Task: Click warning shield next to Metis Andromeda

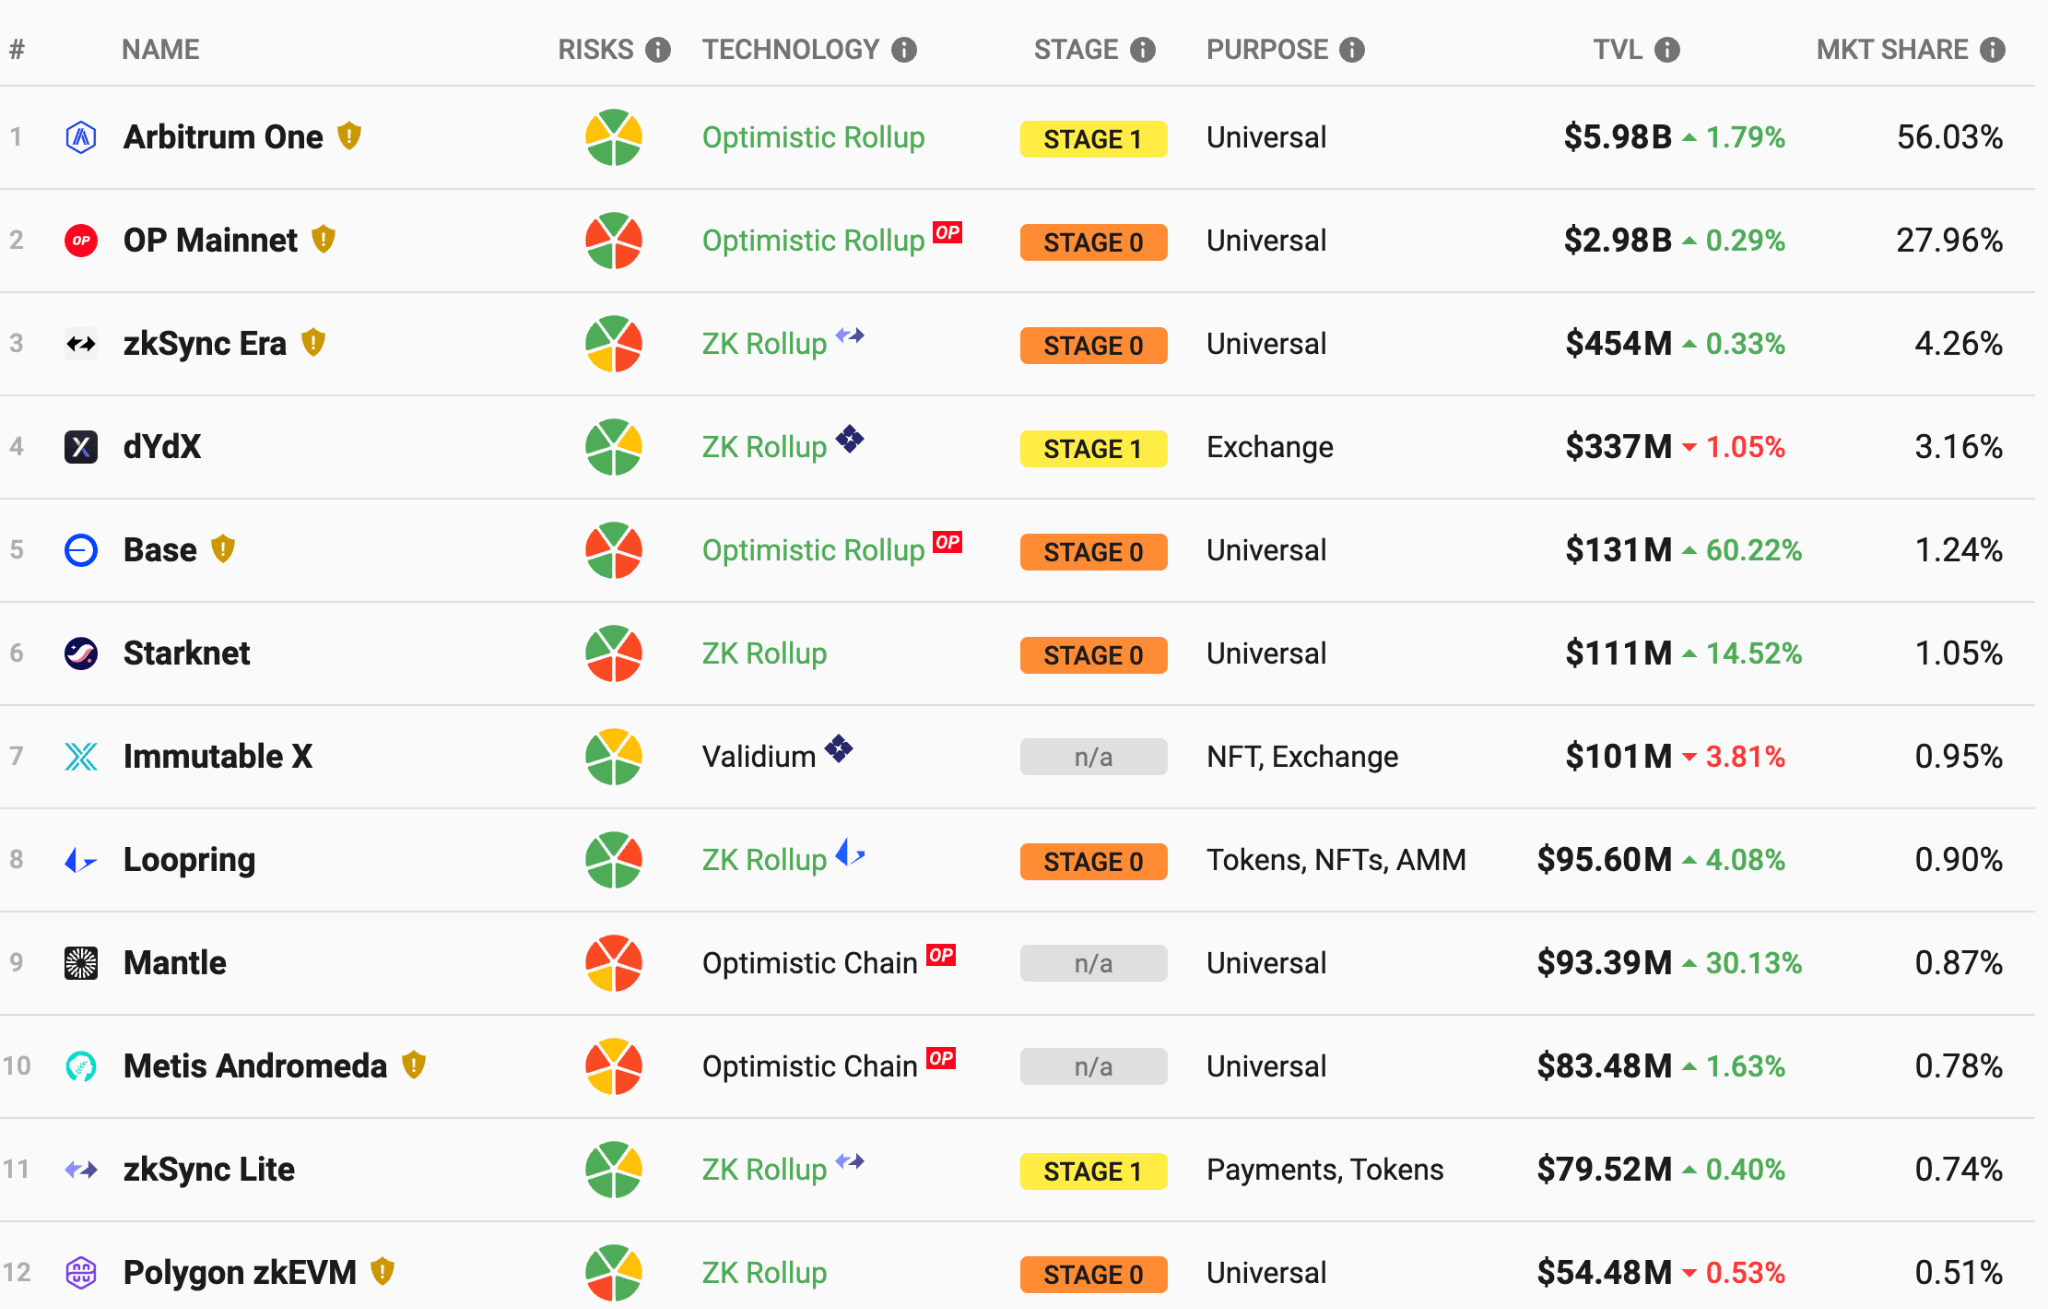Action: click(x=414, y=1065)
